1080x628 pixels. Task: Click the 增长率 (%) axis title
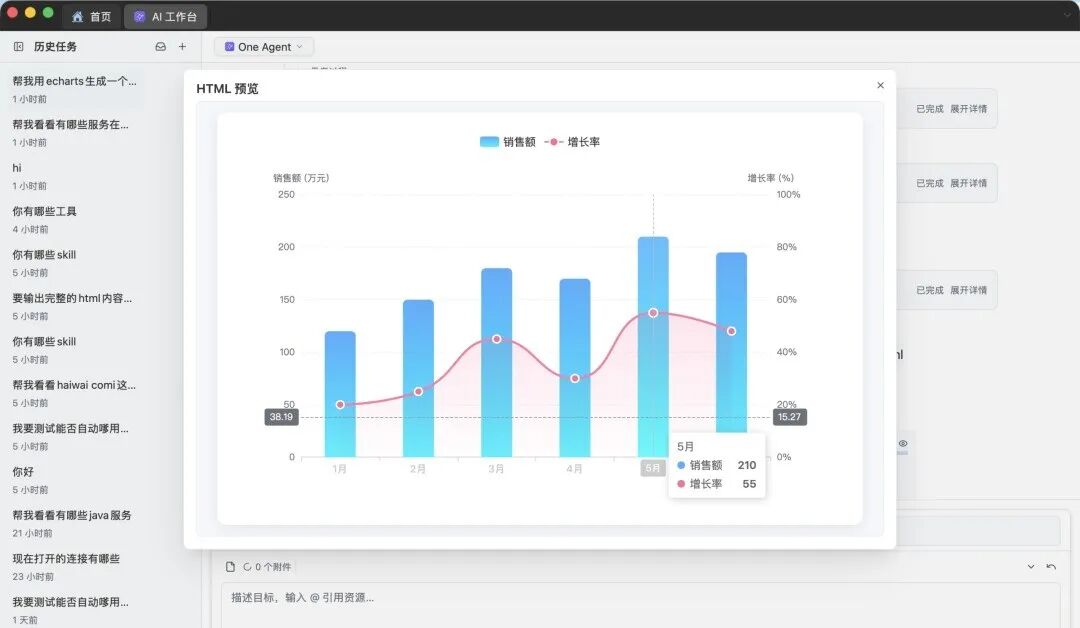coord(771,178)
